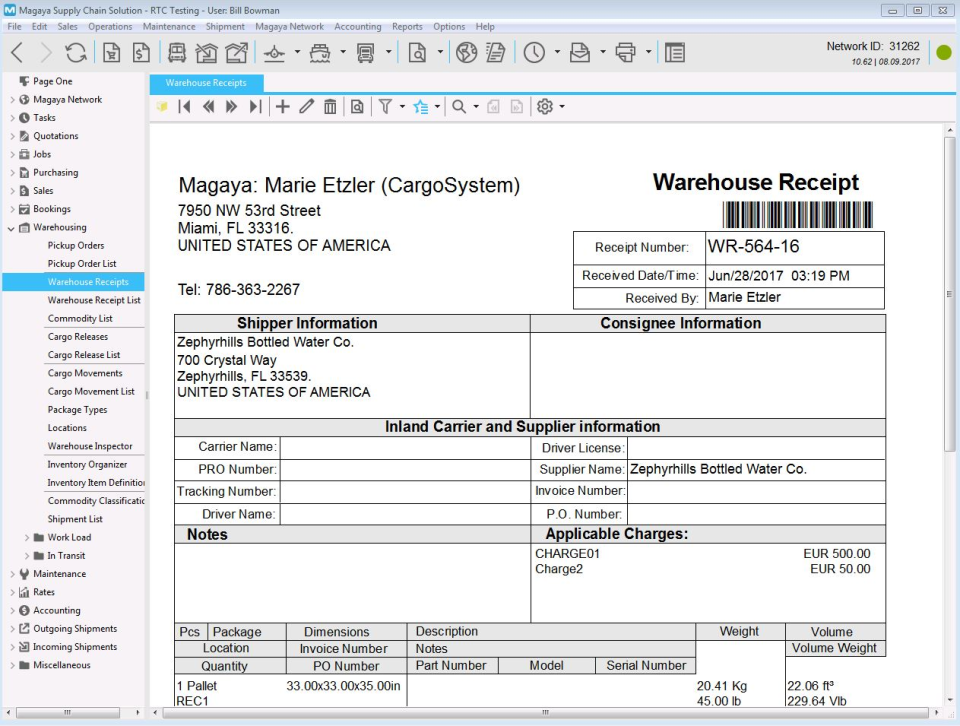Open the Shipment menu
The width and height of the screenshot is (960, 726).
point(225,27)
